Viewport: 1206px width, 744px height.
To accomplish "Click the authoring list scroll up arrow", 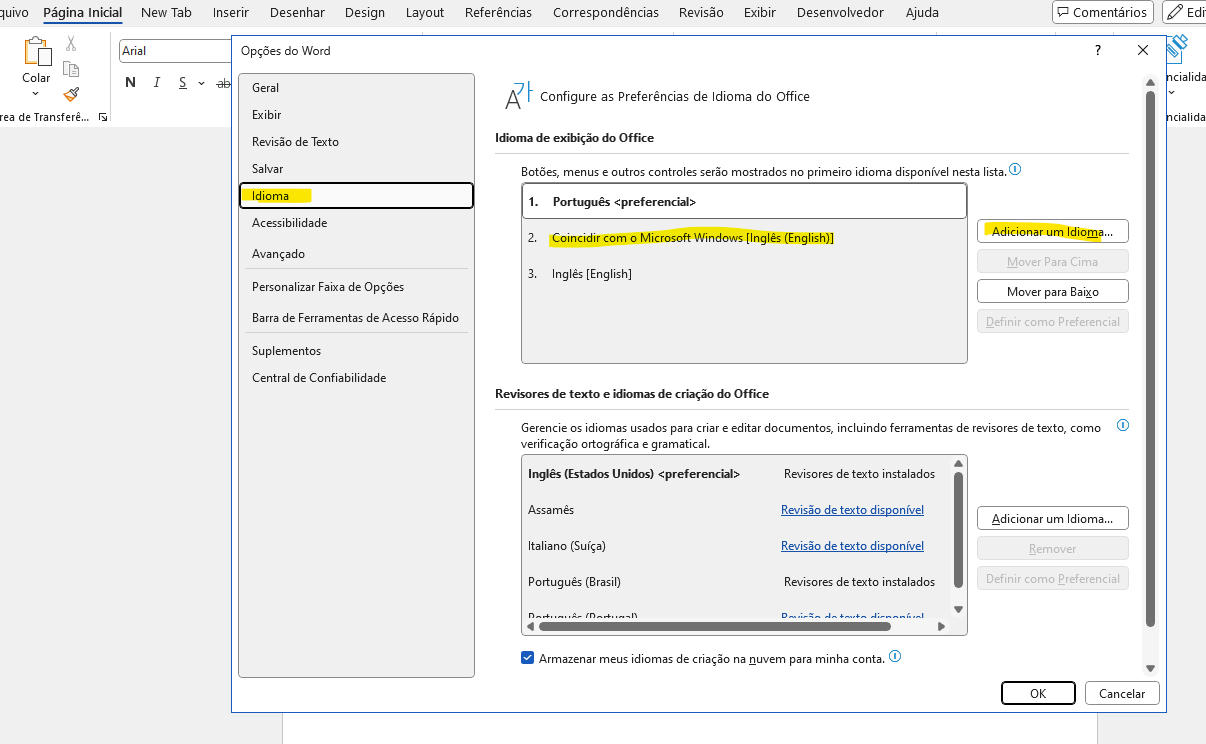I will 958,464.
